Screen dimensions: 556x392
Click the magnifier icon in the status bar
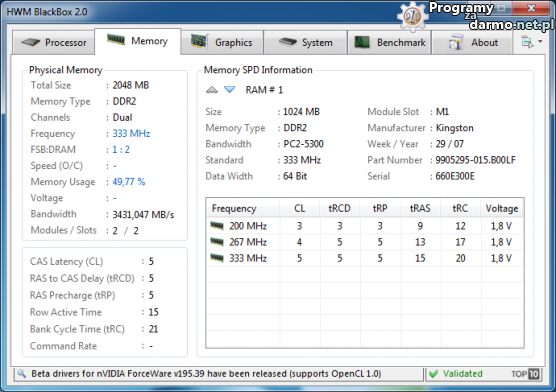[x=22, y=374]
